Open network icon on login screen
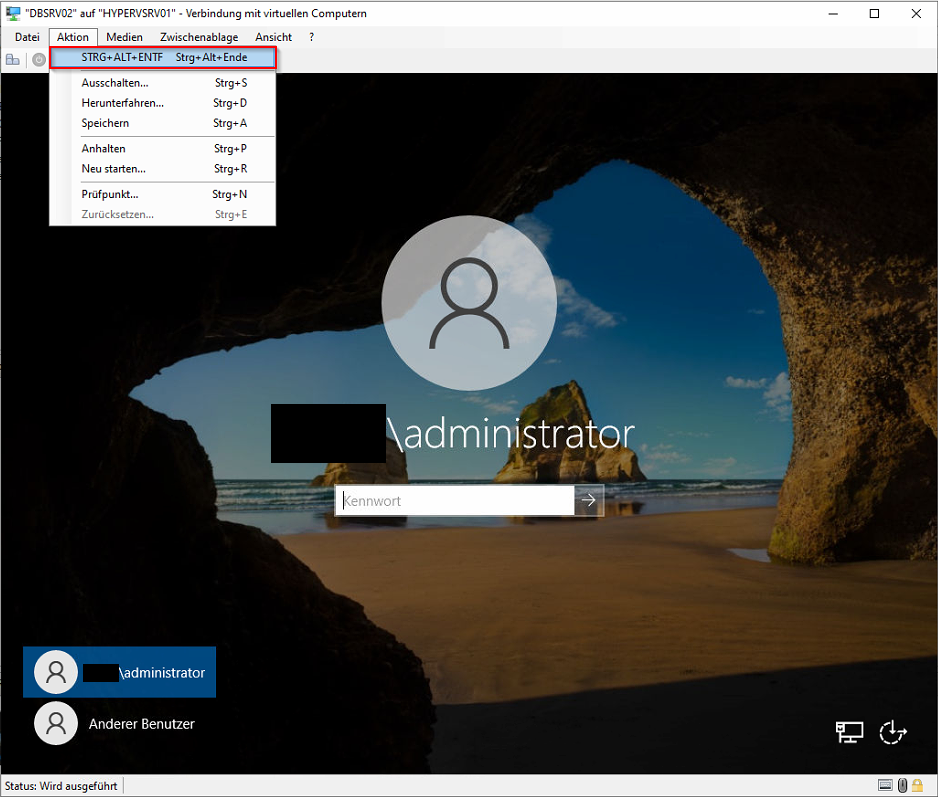The height and width of the screenshot is (797, 938). 849,732
